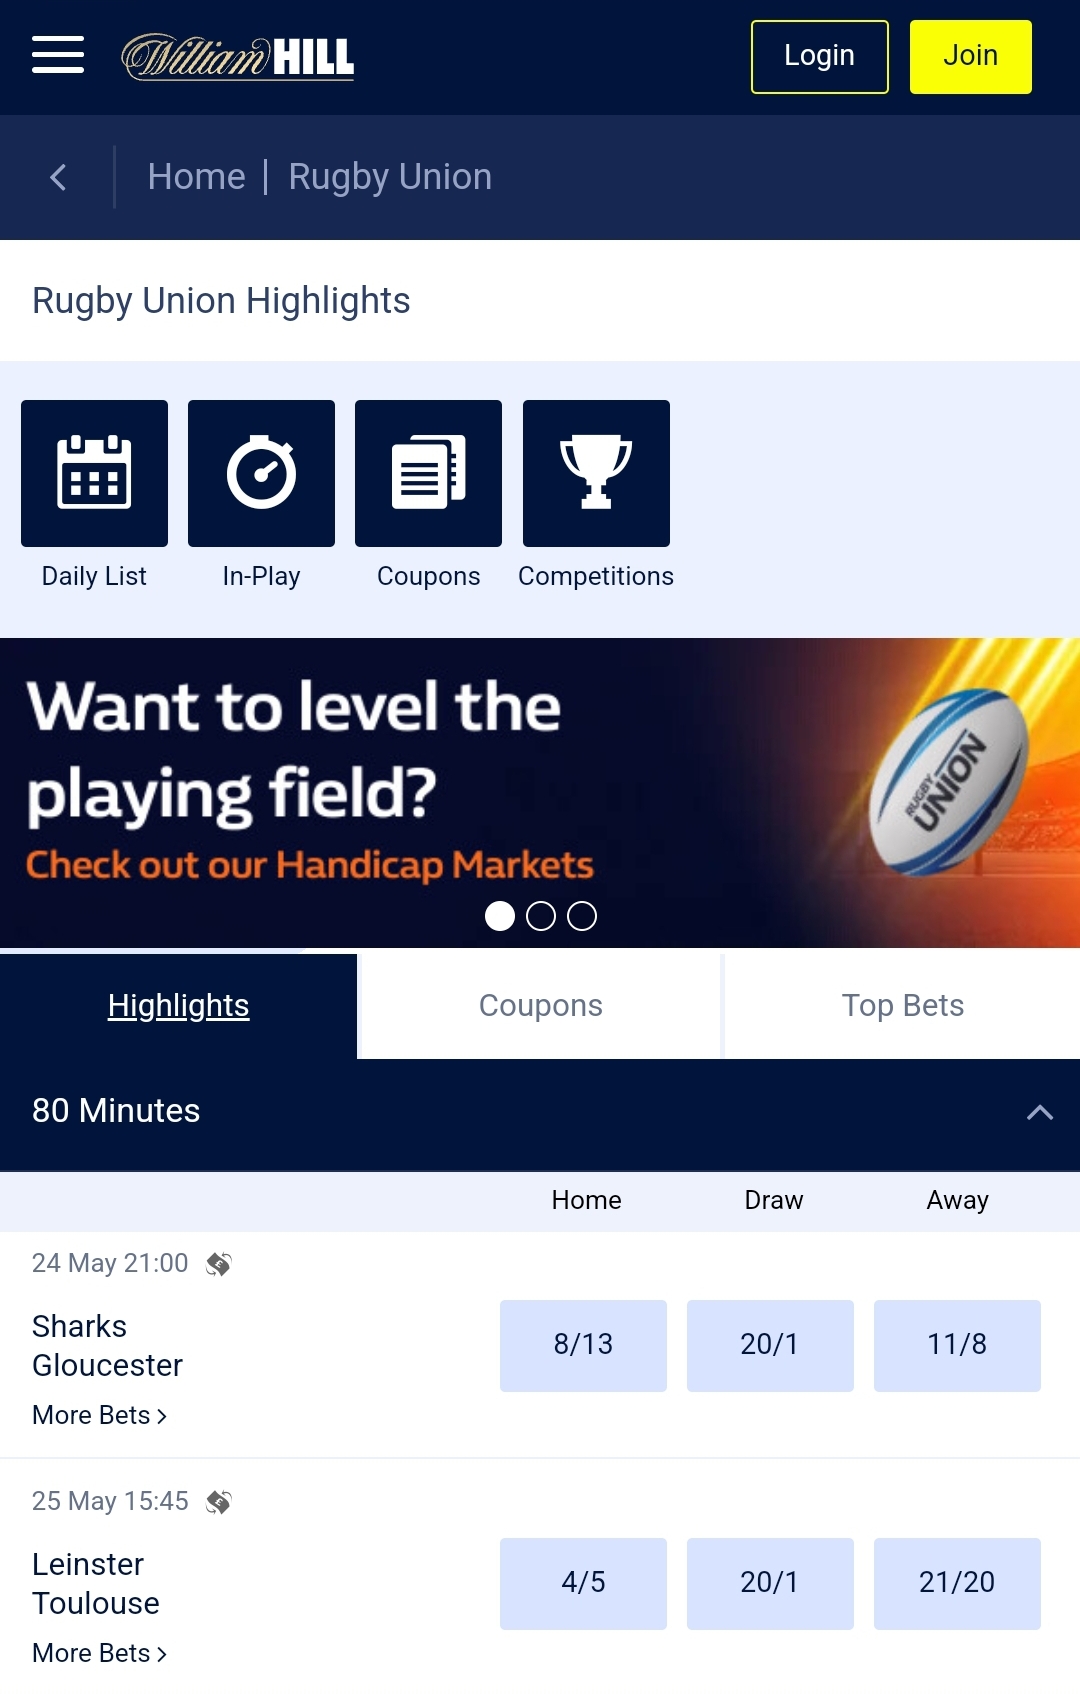1080x1694 pixels.
Task: Open Competitions via the trophy icon
Action: [595, 472]
